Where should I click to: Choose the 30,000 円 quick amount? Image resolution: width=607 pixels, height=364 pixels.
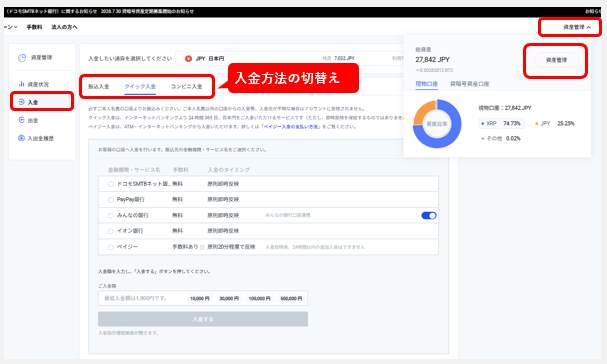coord(229,299)
